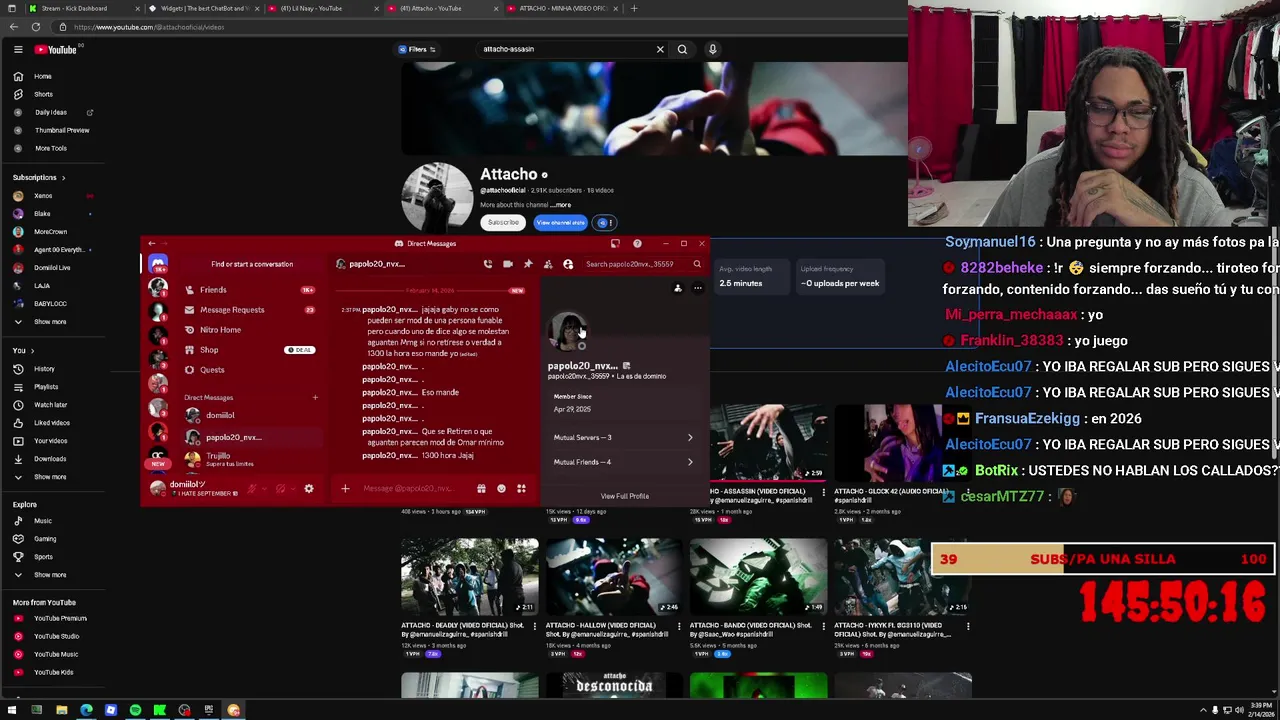
Task: Open the ATTACHO - HALLOW video thumbnail
Action: coord(614,576)
